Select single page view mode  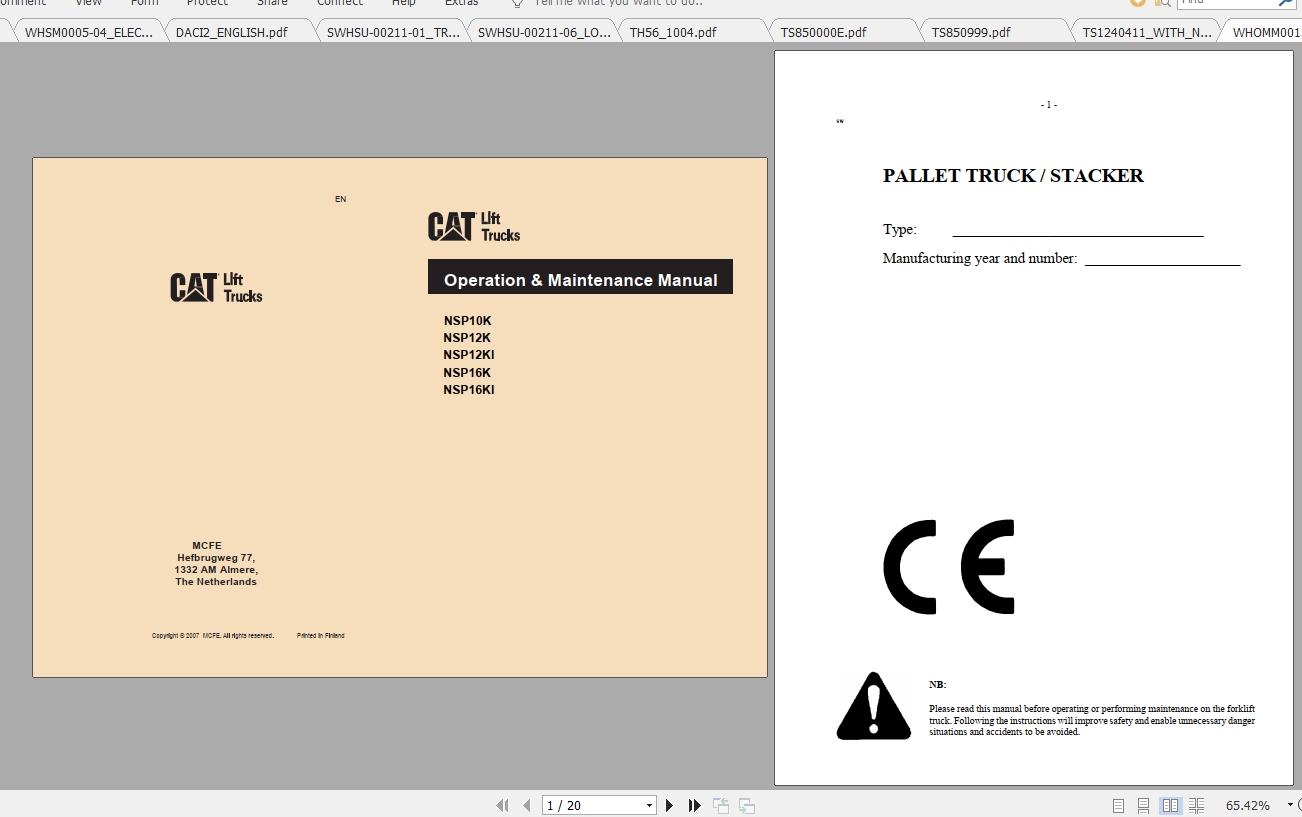[1118, 805]
